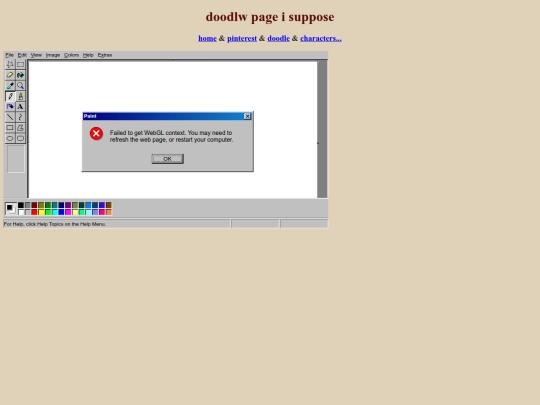Image resolution: width=540 pixels, height=405 pixels.
Task: Select the Line tool
Action: click(10, 117)
